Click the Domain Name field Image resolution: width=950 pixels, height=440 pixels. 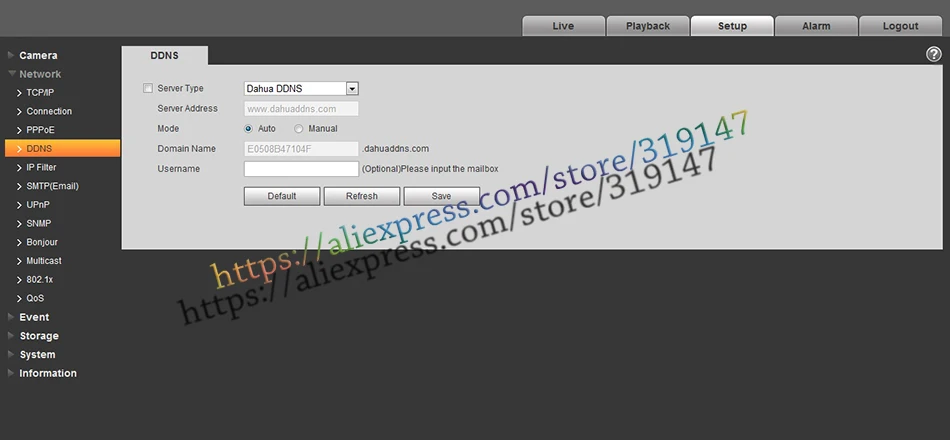301,148
